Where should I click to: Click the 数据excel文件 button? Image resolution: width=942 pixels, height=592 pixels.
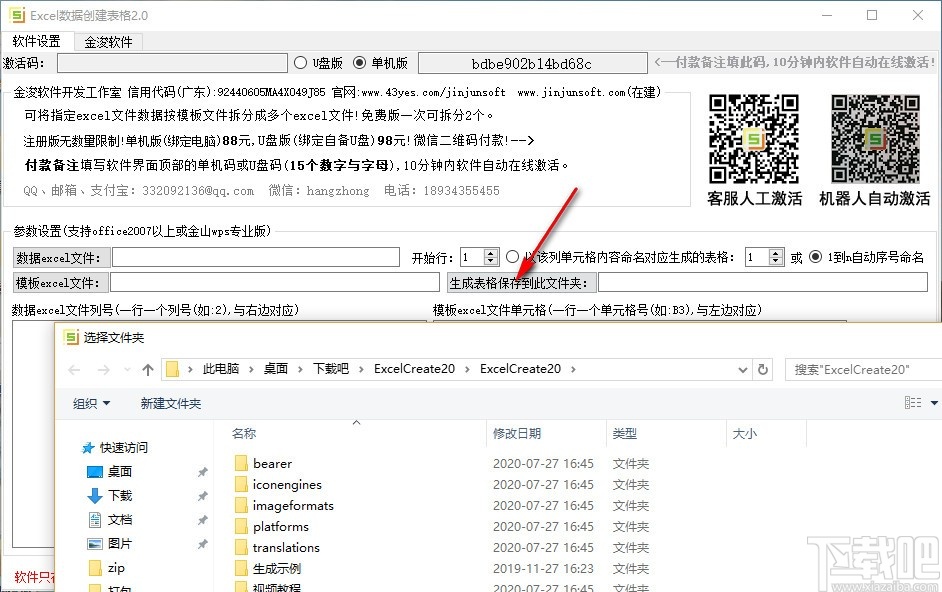61,257
